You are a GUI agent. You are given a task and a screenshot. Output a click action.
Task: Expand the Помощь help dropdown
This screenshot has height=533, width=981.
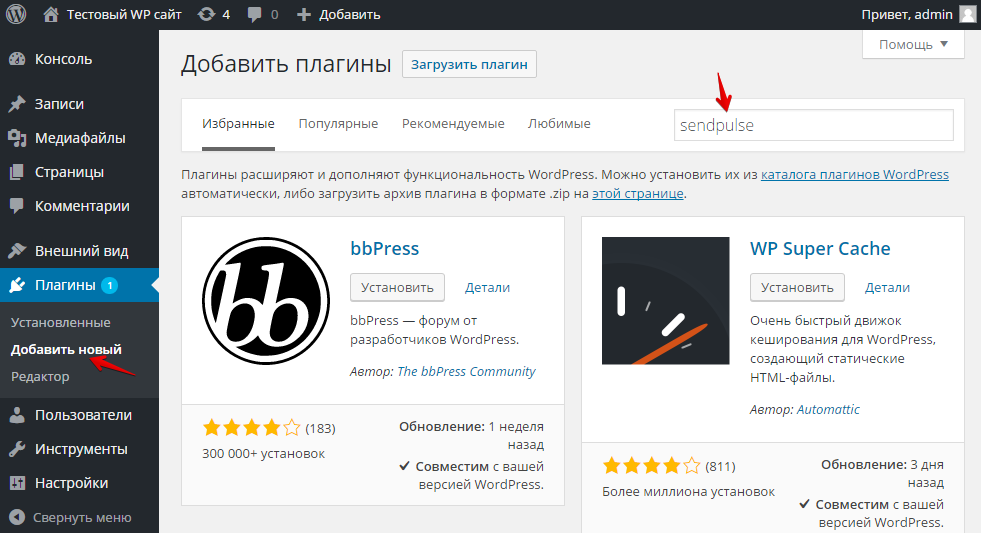tap(913, 44)
